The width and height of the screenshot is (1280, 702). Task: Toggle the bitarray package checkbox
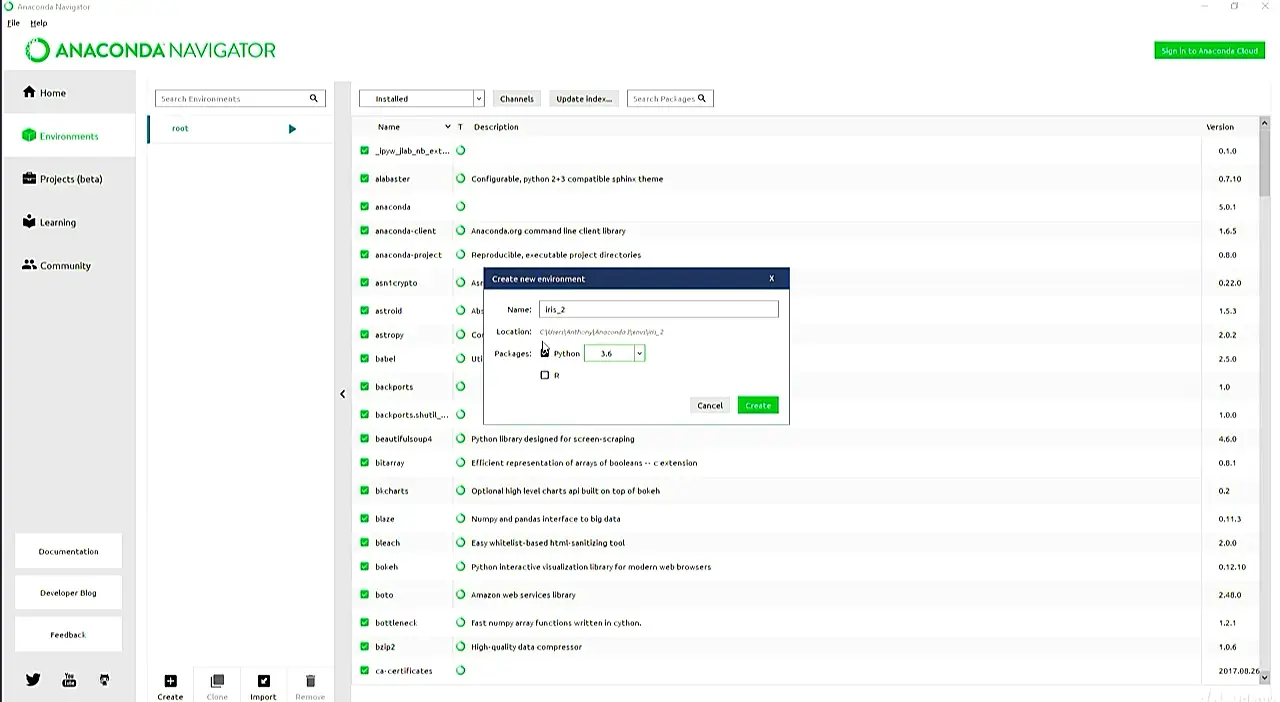coord(365,463)
